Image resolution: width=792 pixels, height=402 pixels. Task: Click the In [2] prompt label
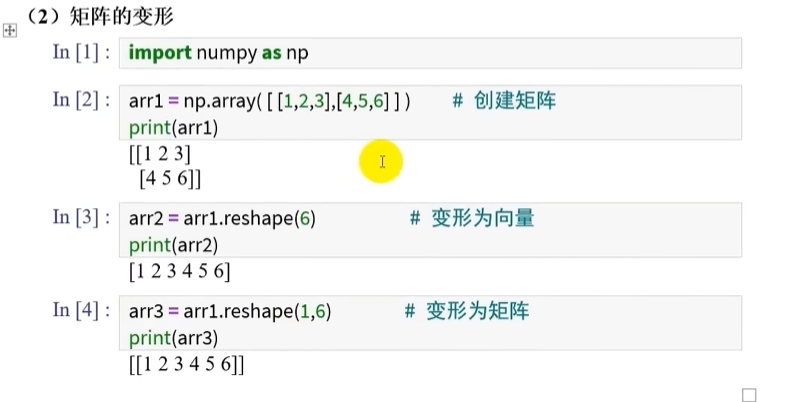(82, 100)
